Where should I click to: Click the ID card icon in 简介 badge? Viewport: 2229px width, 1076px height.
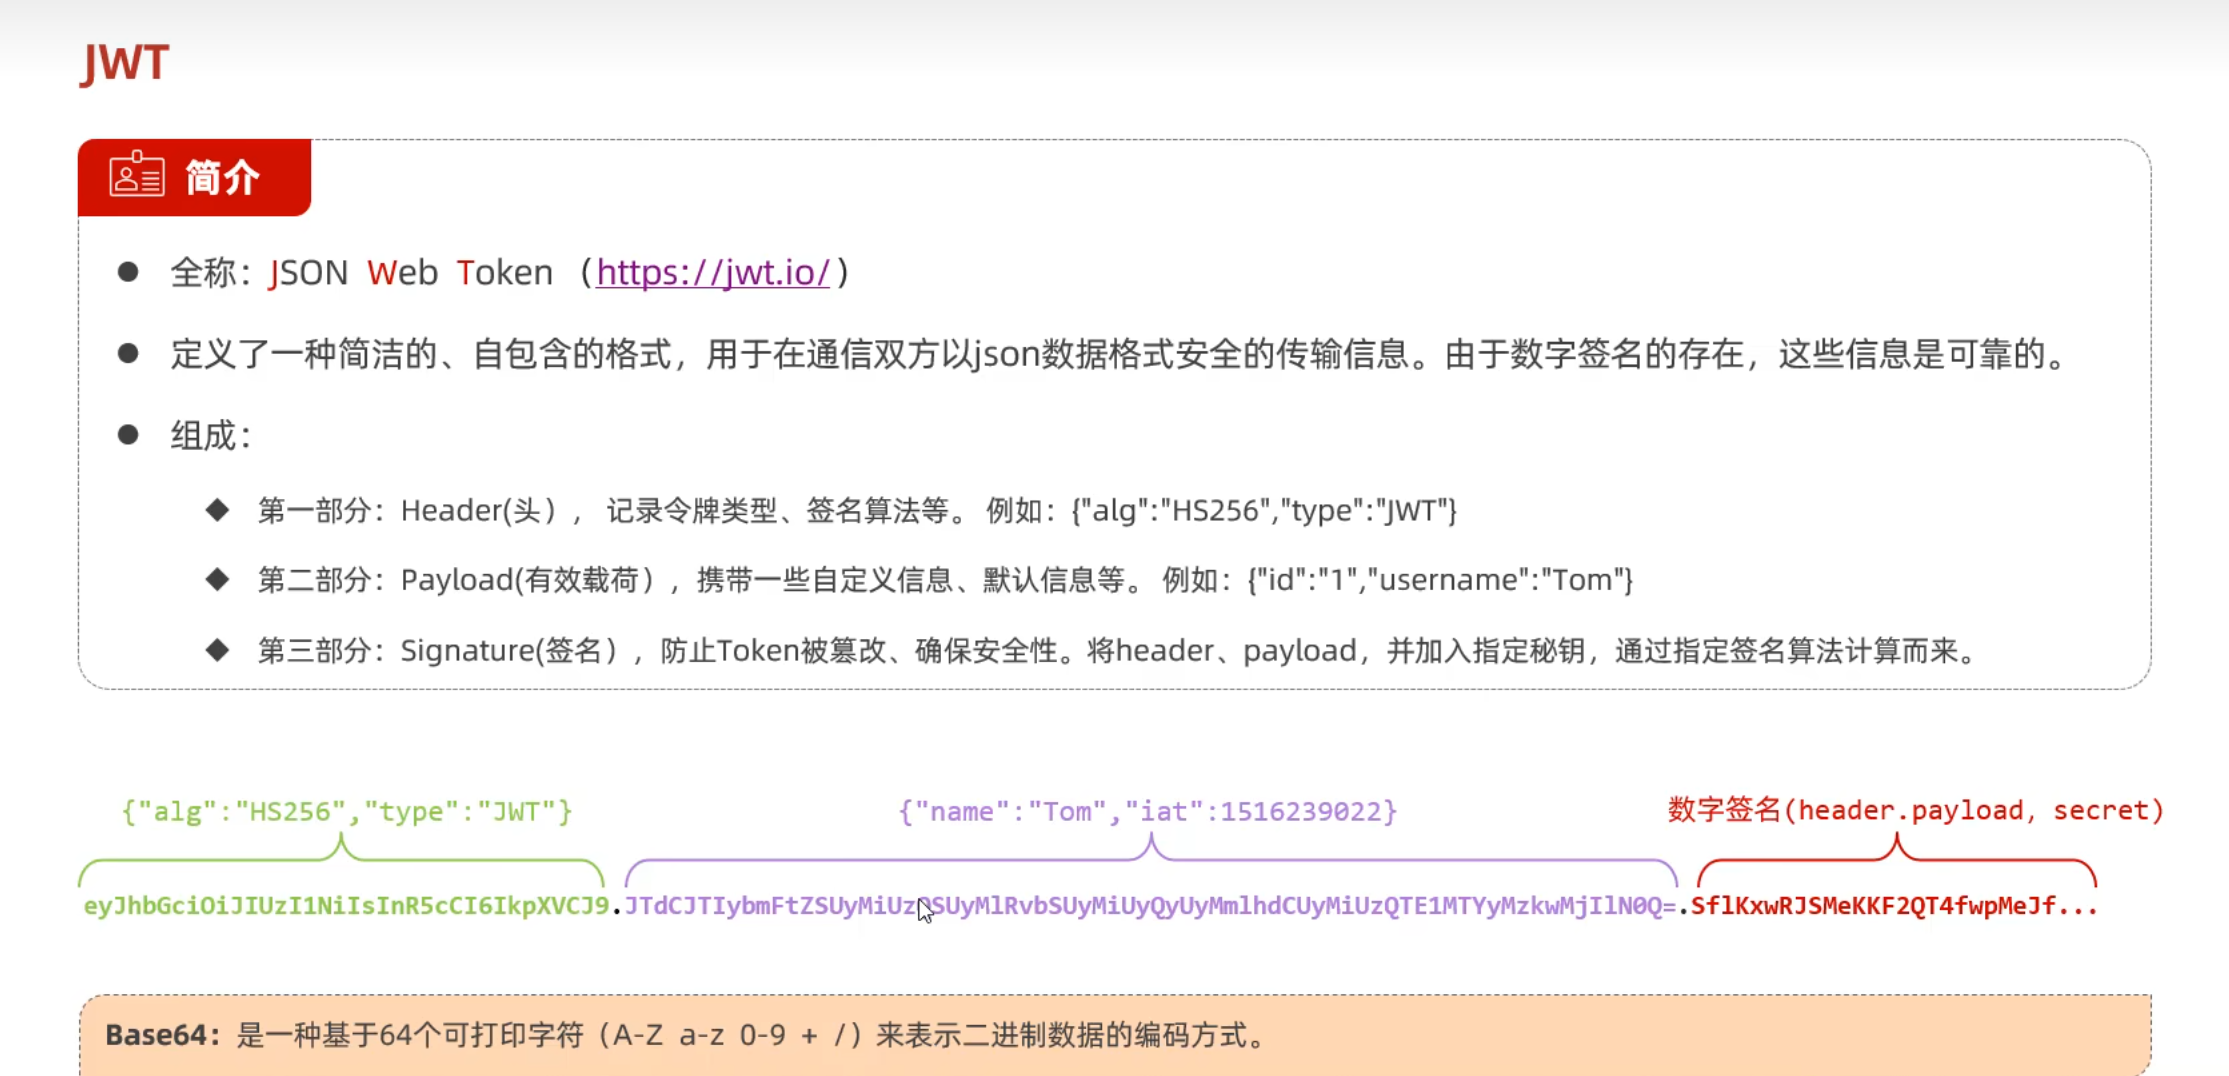click(137, 176)
